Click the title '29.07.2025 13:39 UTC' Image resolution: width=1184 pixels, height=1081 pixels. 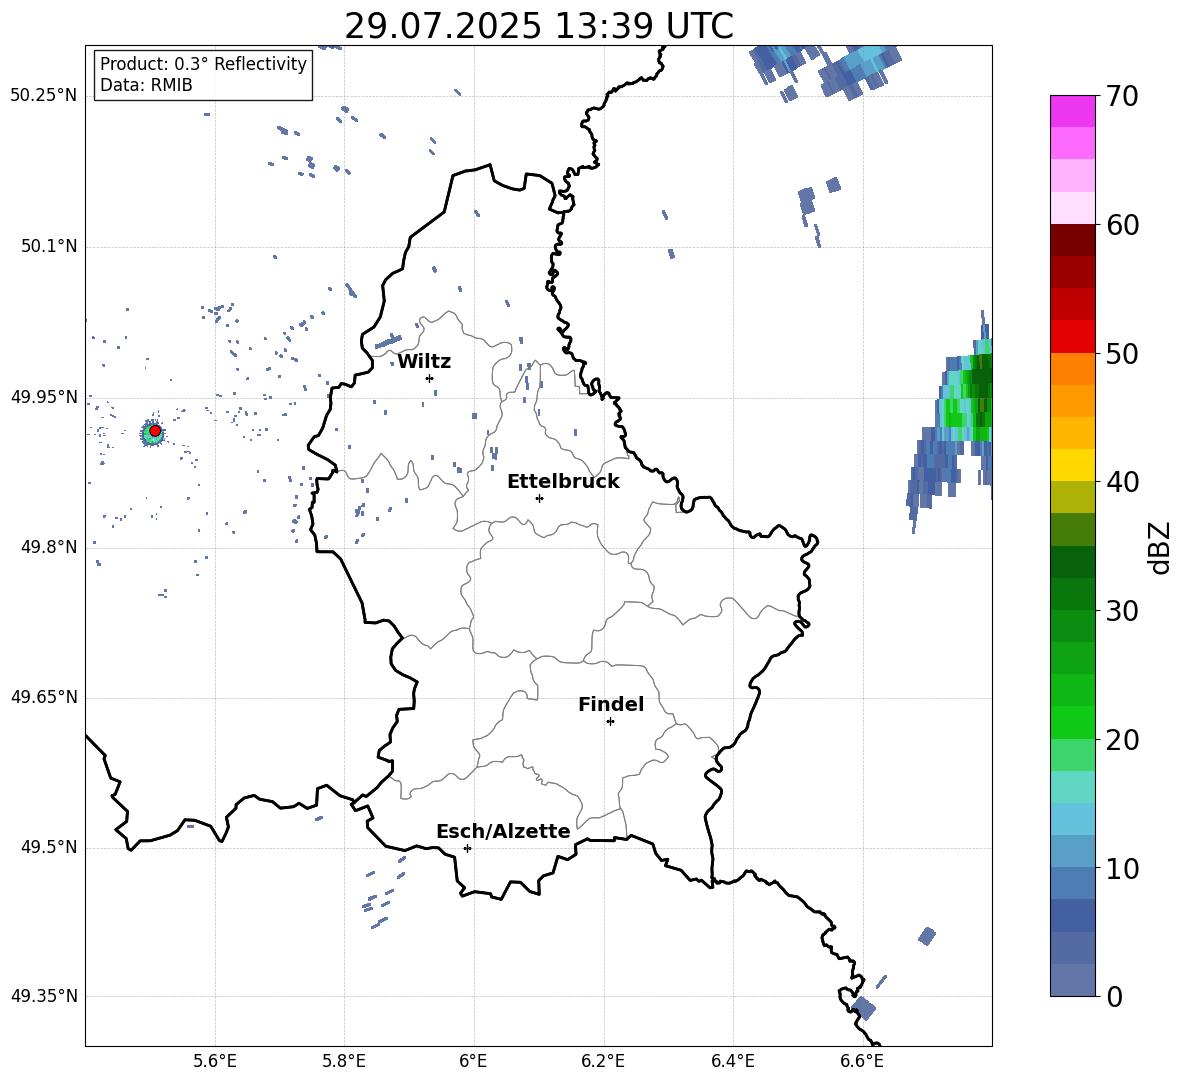(539, 26)
